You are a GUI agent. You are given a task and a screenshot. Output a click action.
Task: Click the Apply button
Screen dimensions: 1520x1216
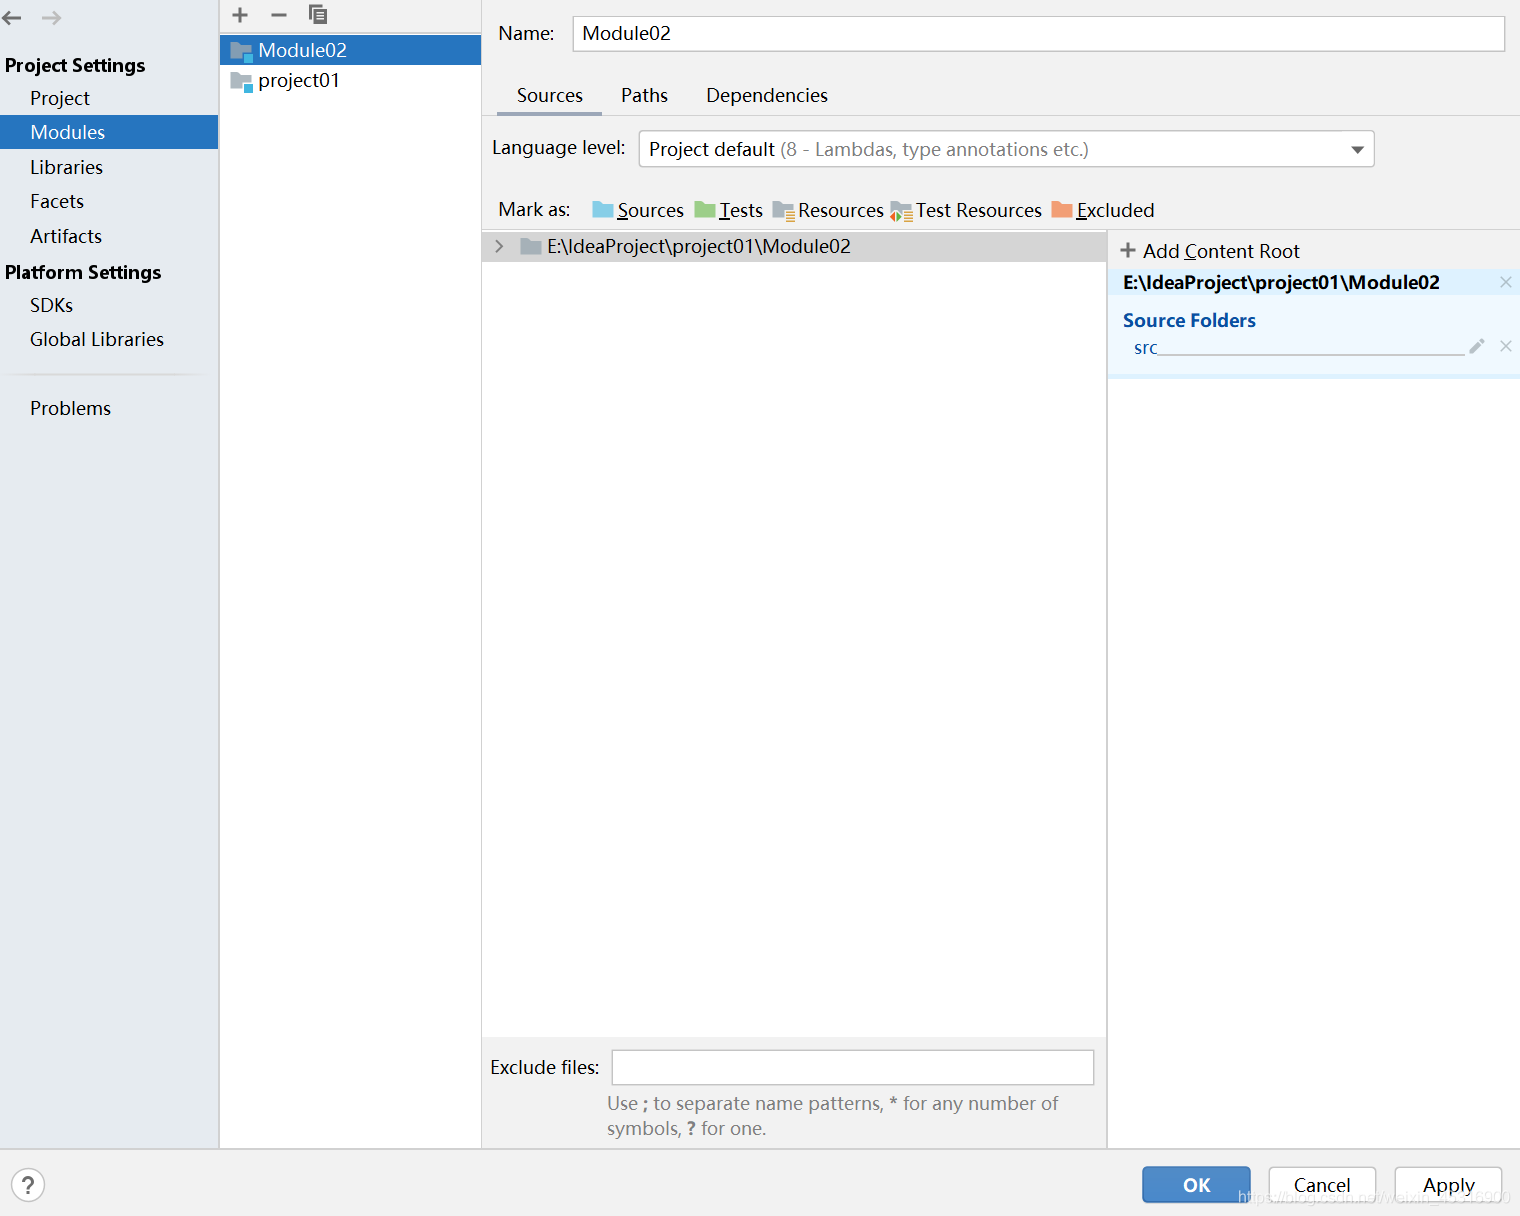point(1448,1185)
